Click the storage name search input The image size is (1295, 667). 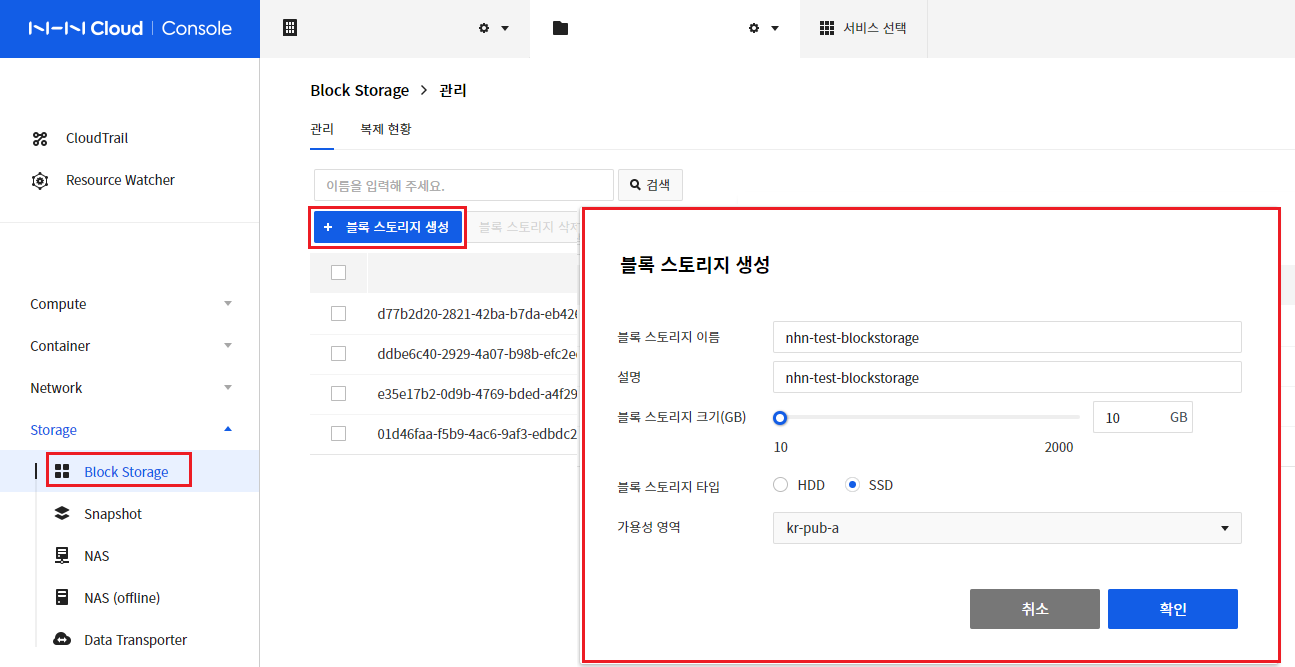click(464, 185)
